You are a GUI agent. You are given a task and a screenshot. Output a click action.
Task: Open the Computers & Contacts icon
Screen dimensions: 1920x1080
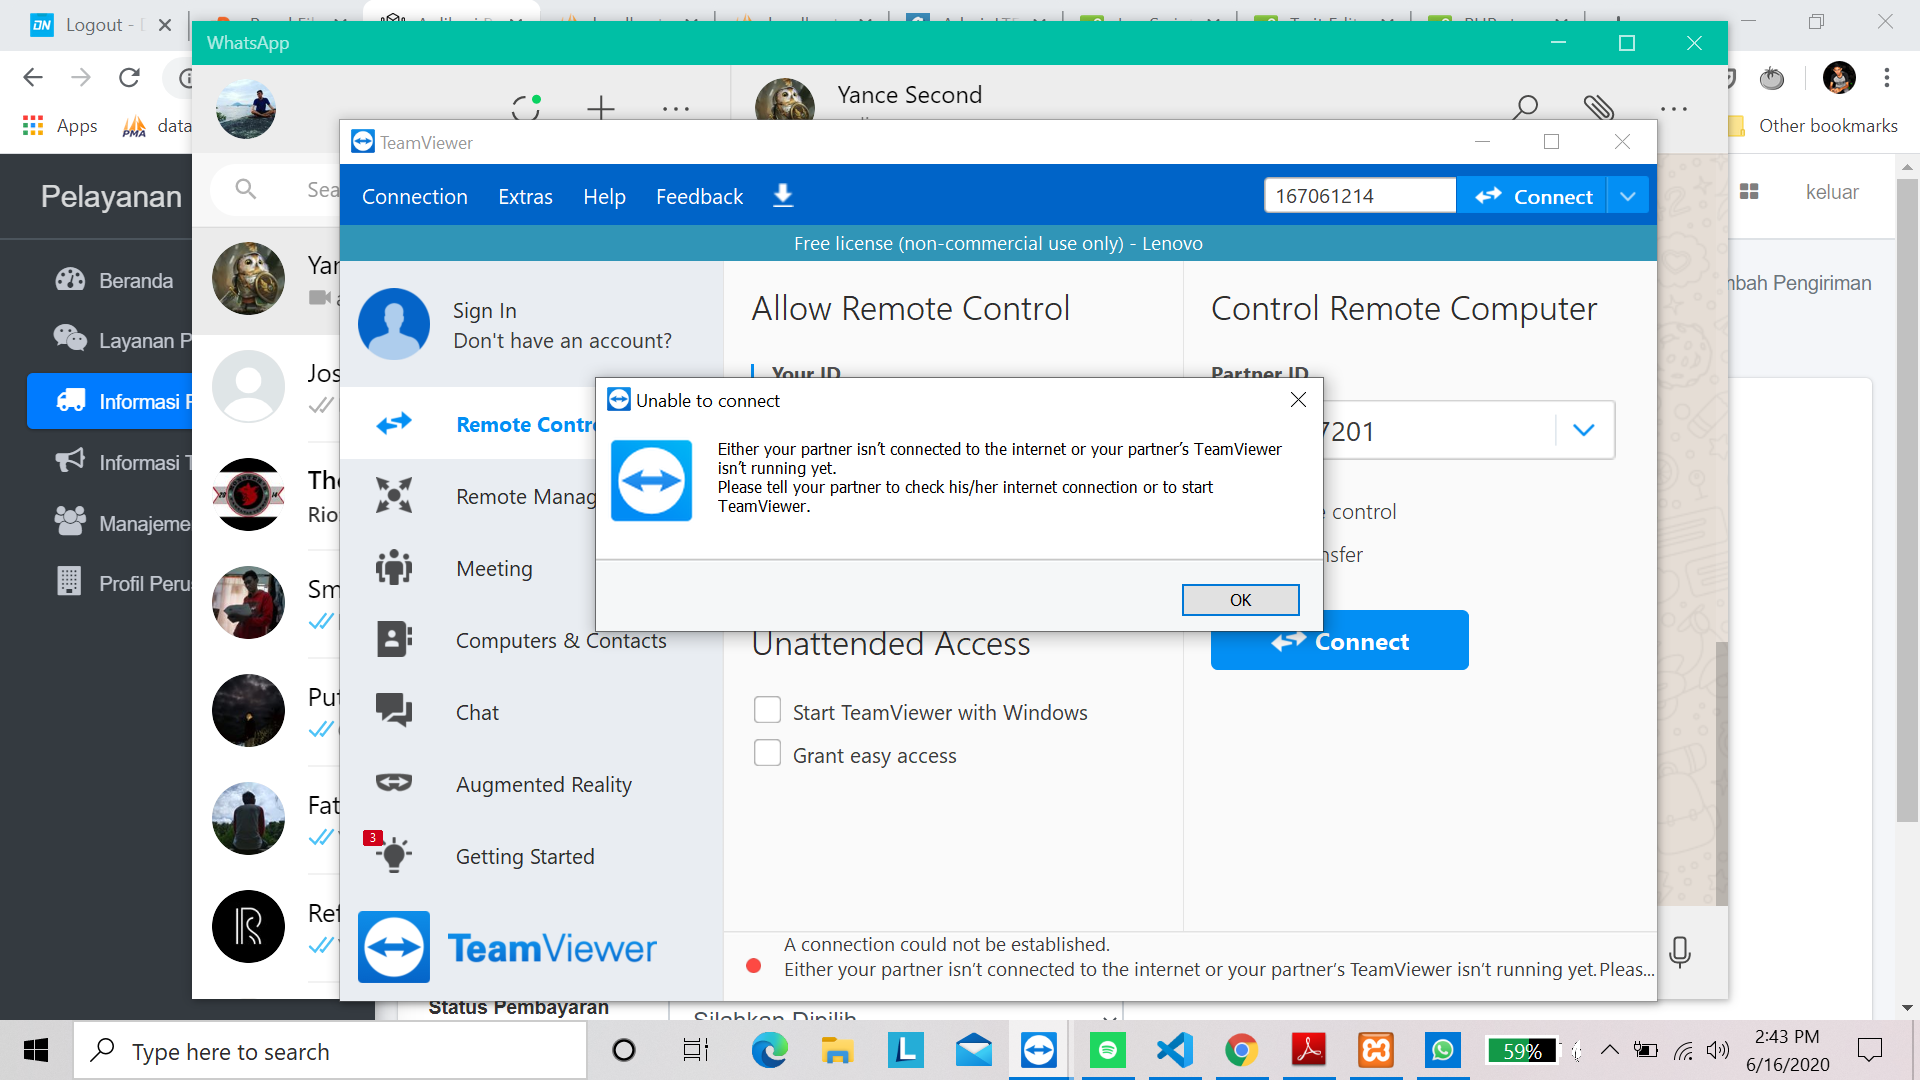[x=394, y=639]
